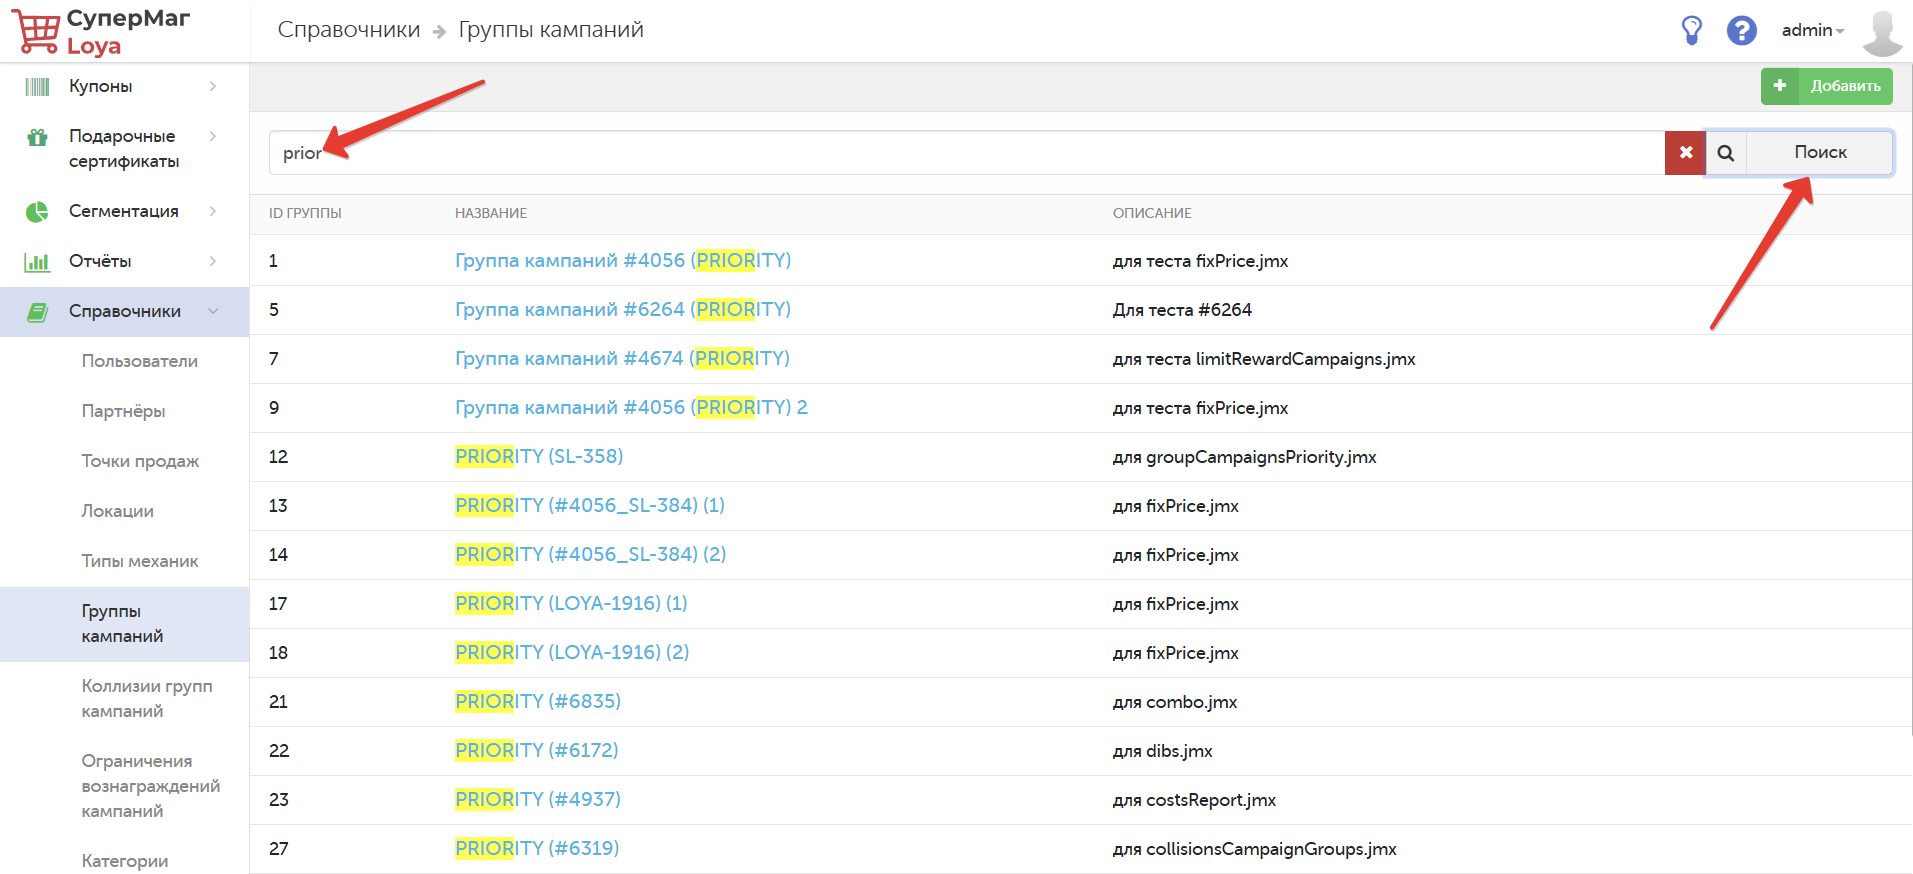The height and width of the screenshot is (874, 1913).
Task: Click the Поиск button
Action: click(x=1819, y=153)
